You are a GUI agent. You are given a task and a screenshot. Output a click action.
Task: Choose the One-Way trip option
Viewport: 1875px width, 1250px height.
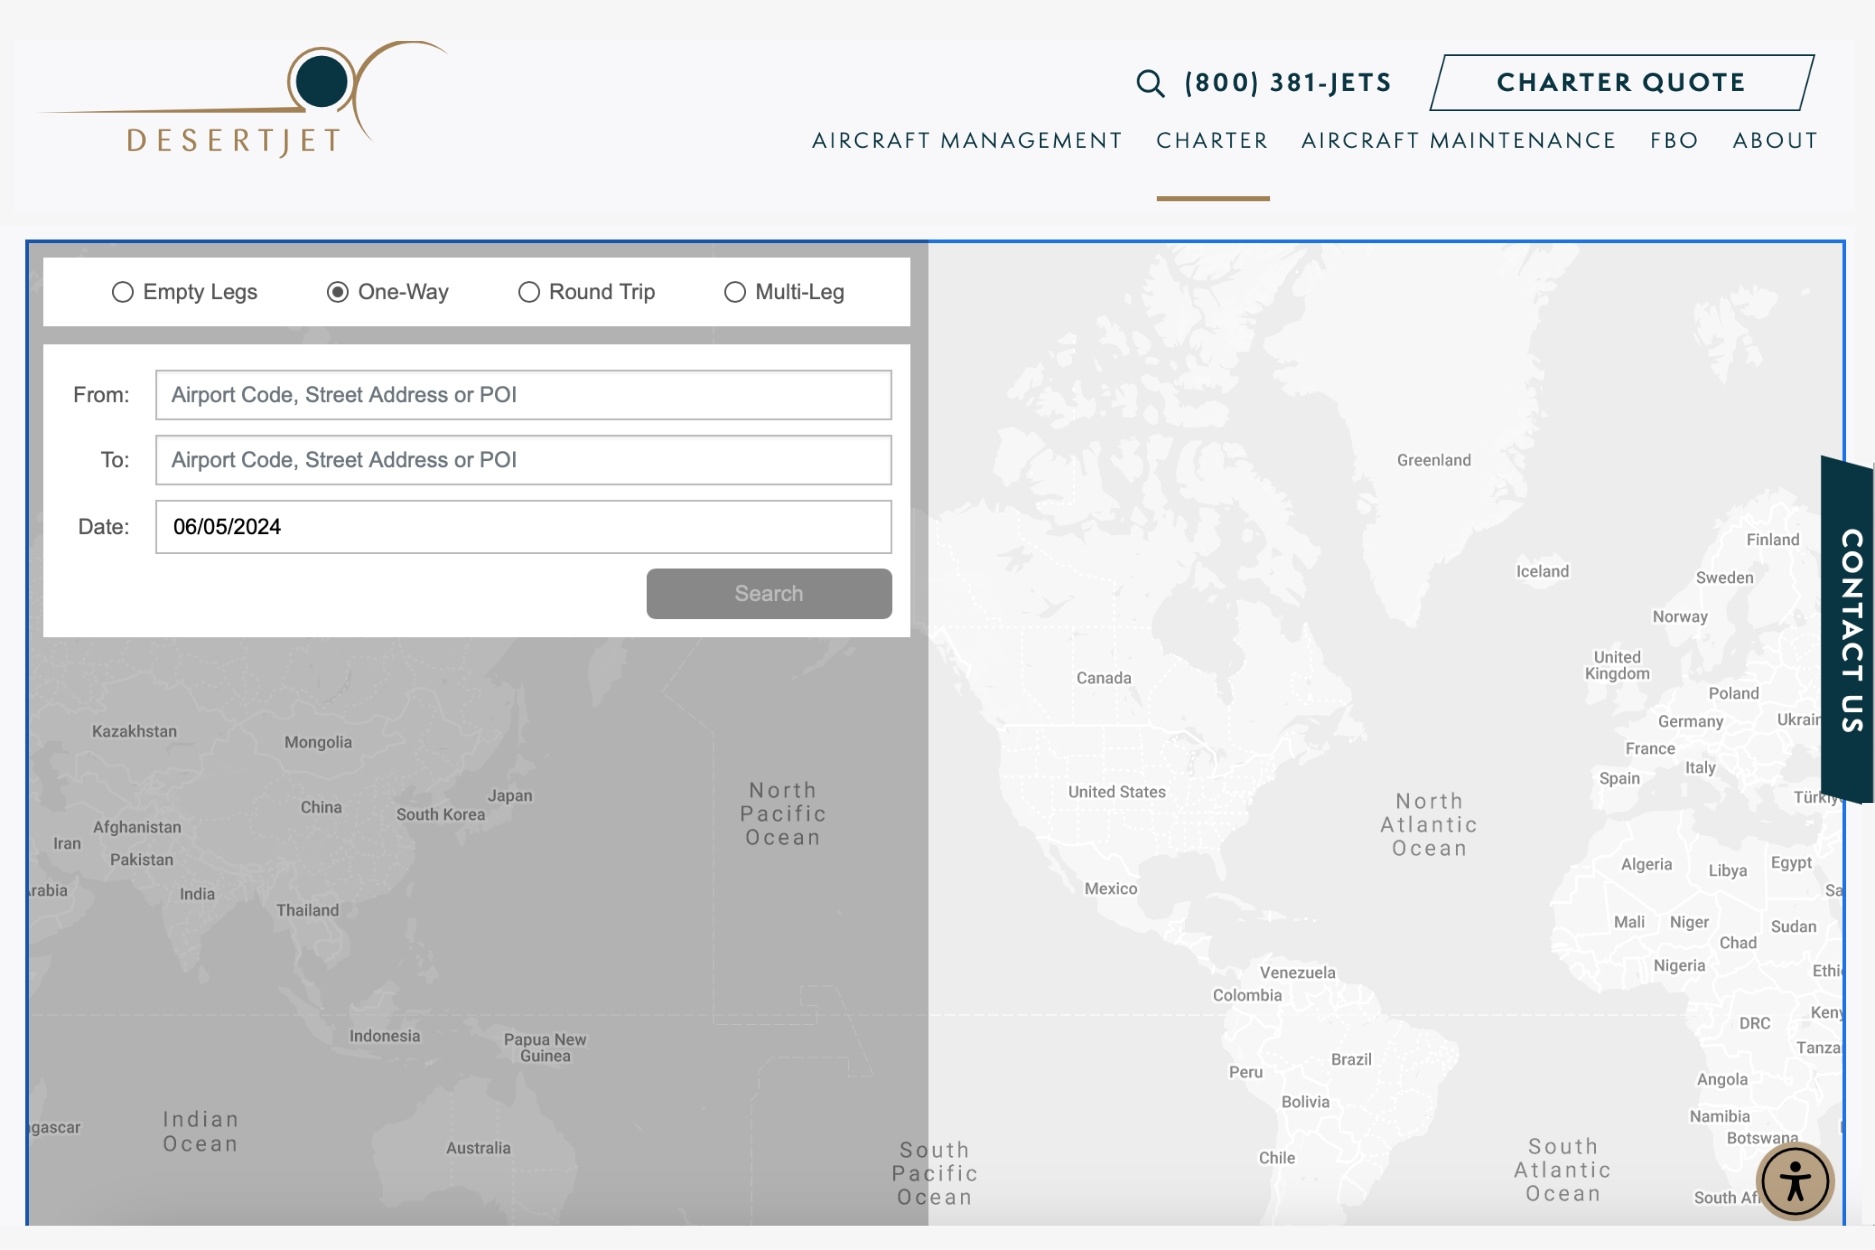(x=338, y=292)
